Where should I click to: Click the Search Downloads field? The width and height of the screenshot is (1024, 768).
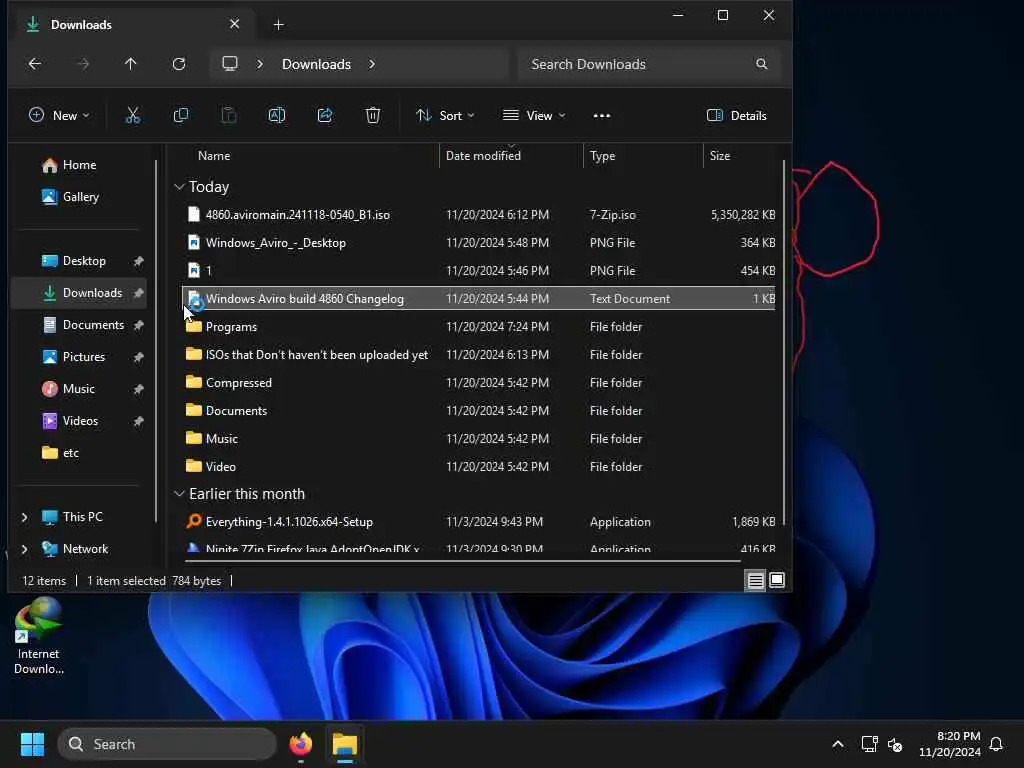pos(648,64)
